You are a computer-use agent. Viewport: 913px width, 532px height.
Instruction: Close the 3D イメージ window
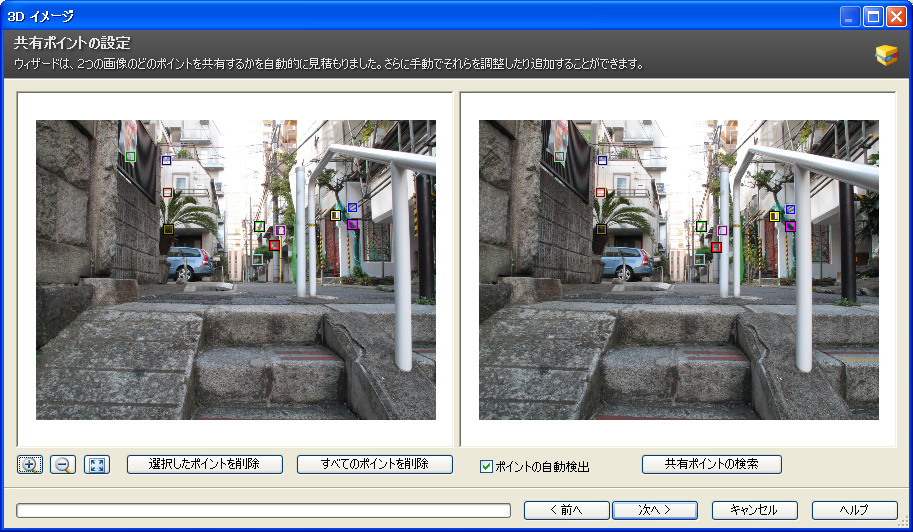pos(896,16)
